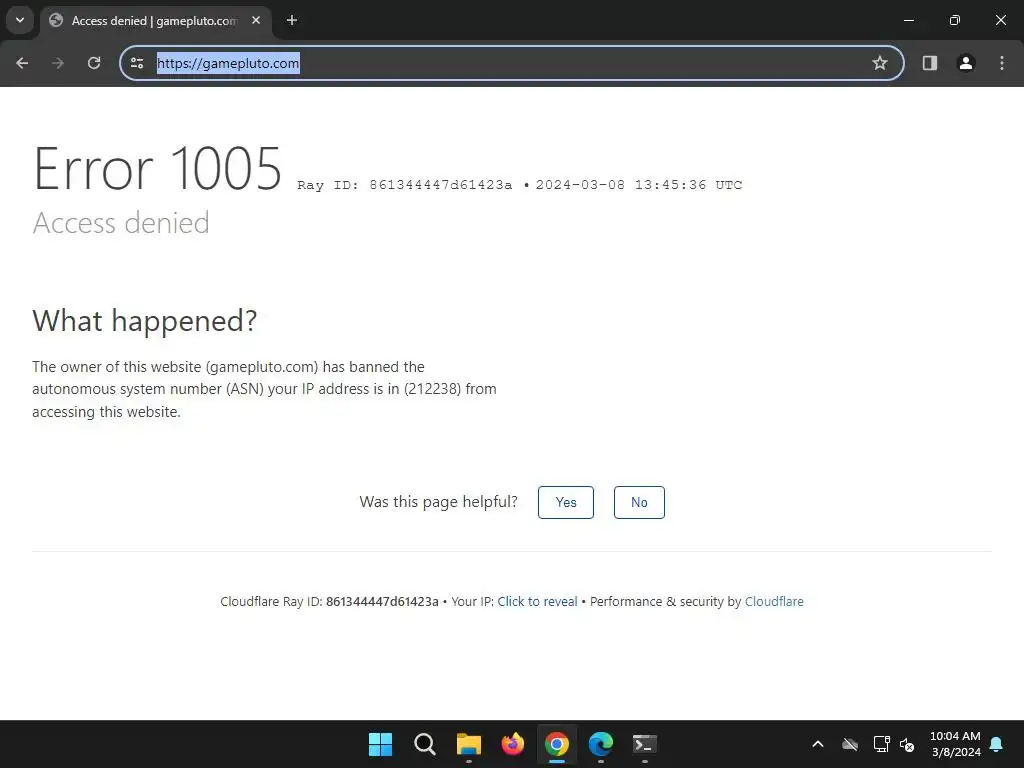
Task: Open the network status tray icon
Action: coord(882,744)
